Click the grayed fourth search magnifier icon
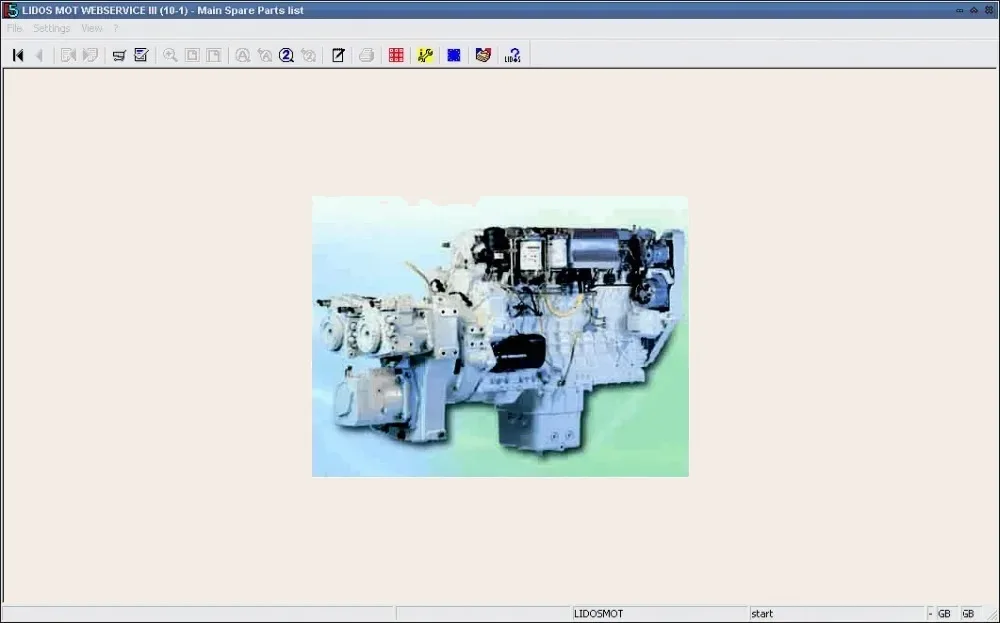Image resolution: width=1000 pixels, height=623 pixels. pos(308,55)
